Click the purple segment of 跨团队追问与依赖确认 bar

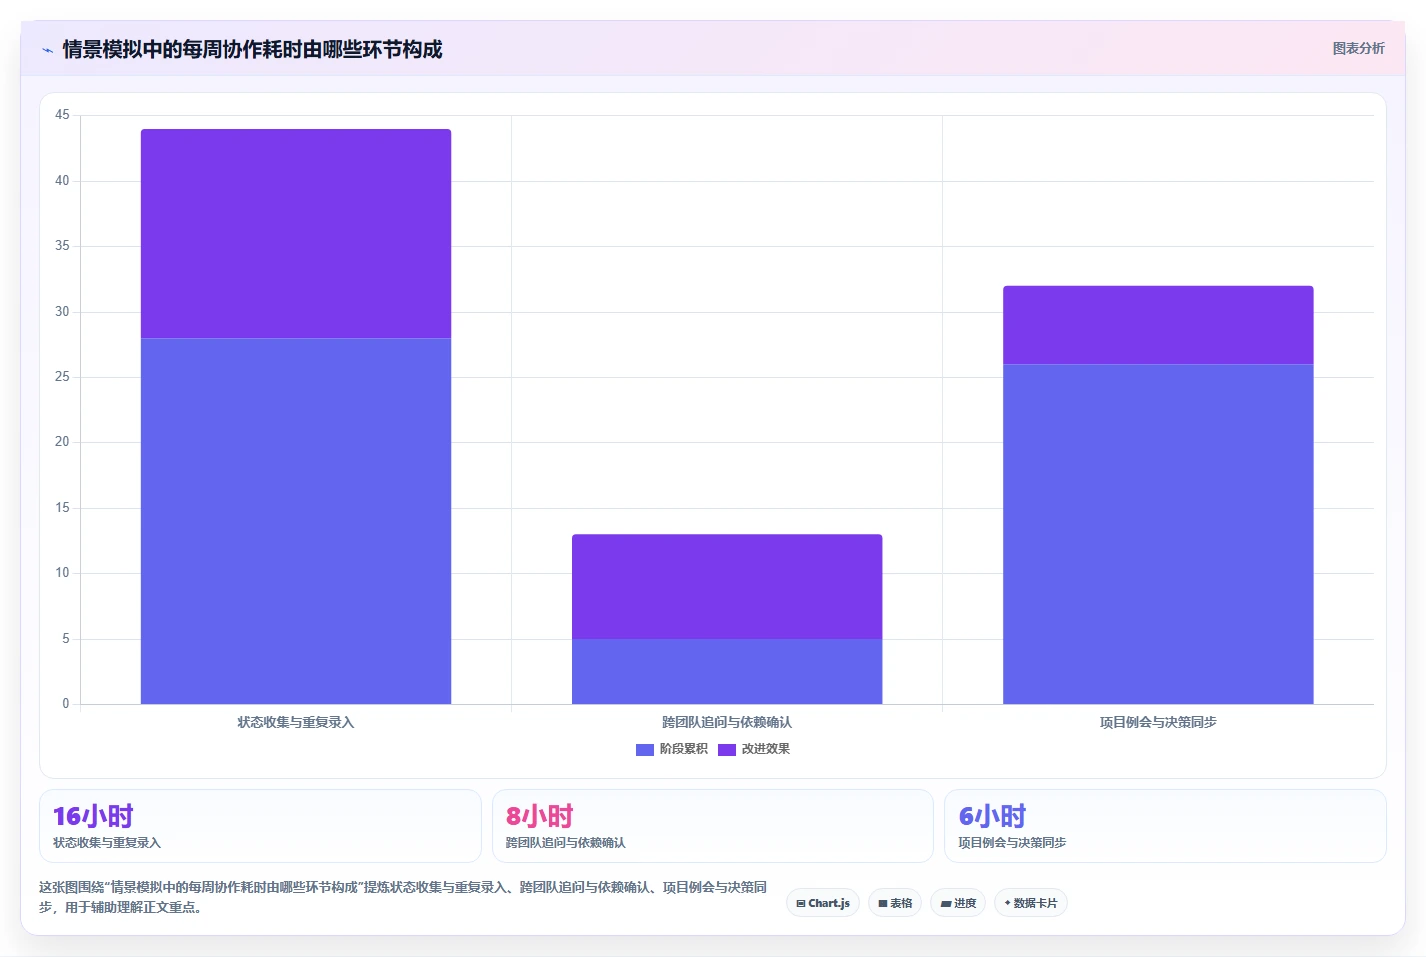pos(727,587)
